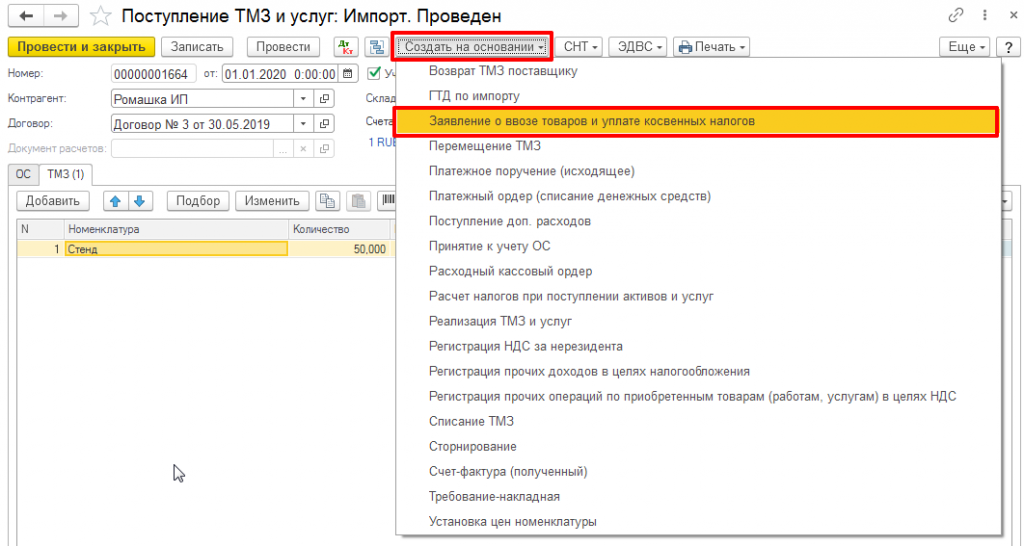Click the Провести button

coord(283,47)
